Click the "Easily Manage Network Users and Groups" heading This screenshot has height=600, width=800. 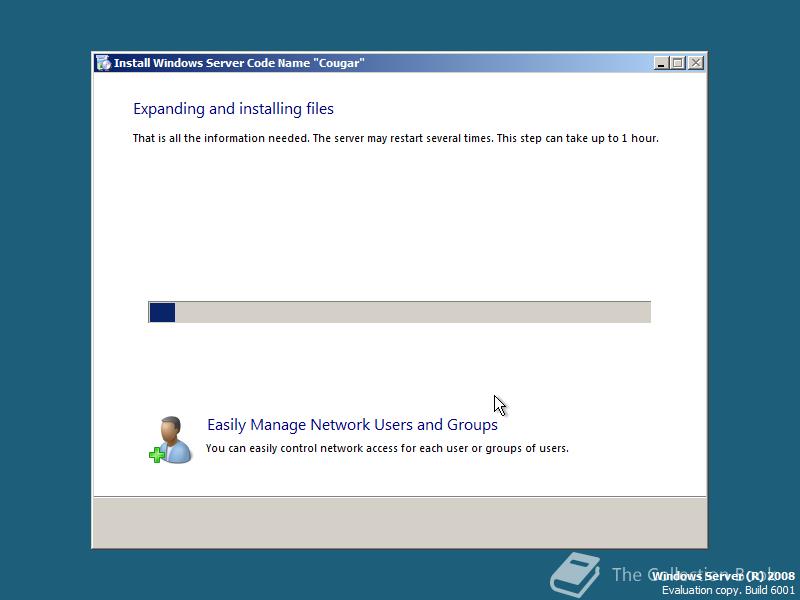352,424
